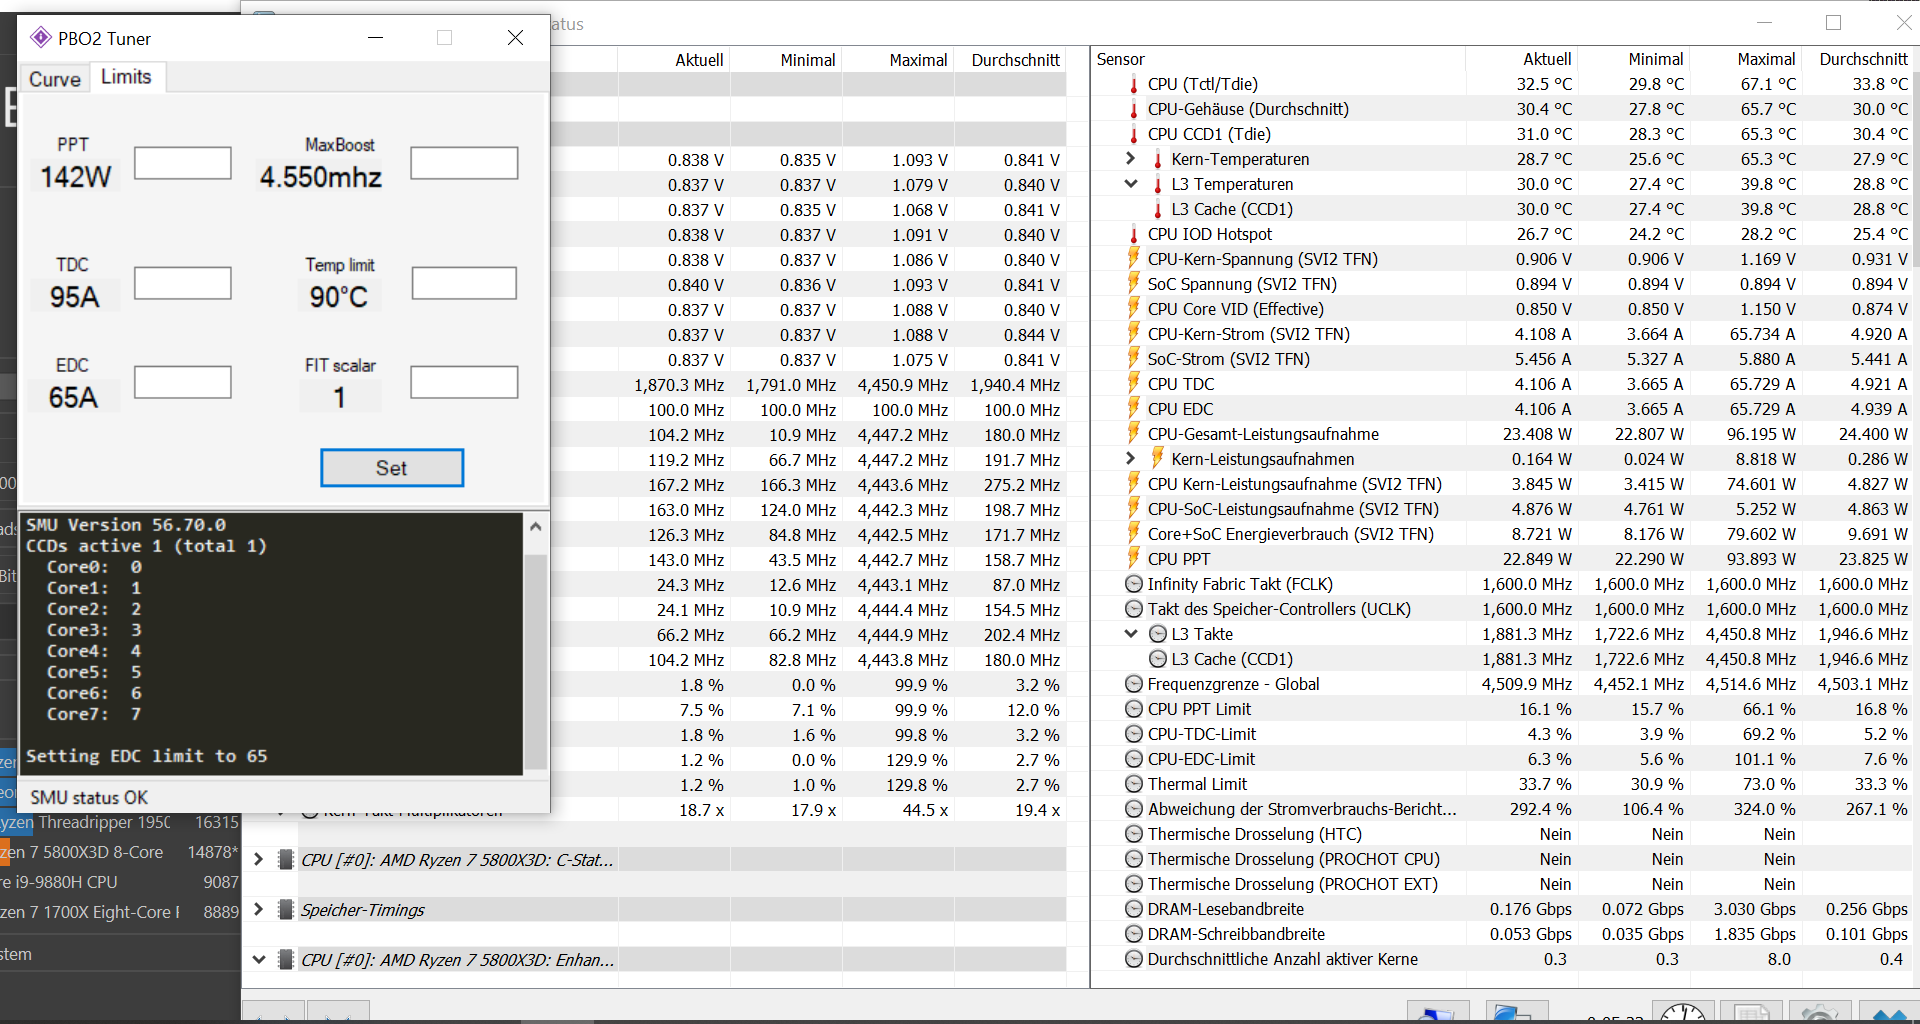Focus the MaxBoost input field
This screenshot has height=1024, width=1920.
(x=464, y=163)
